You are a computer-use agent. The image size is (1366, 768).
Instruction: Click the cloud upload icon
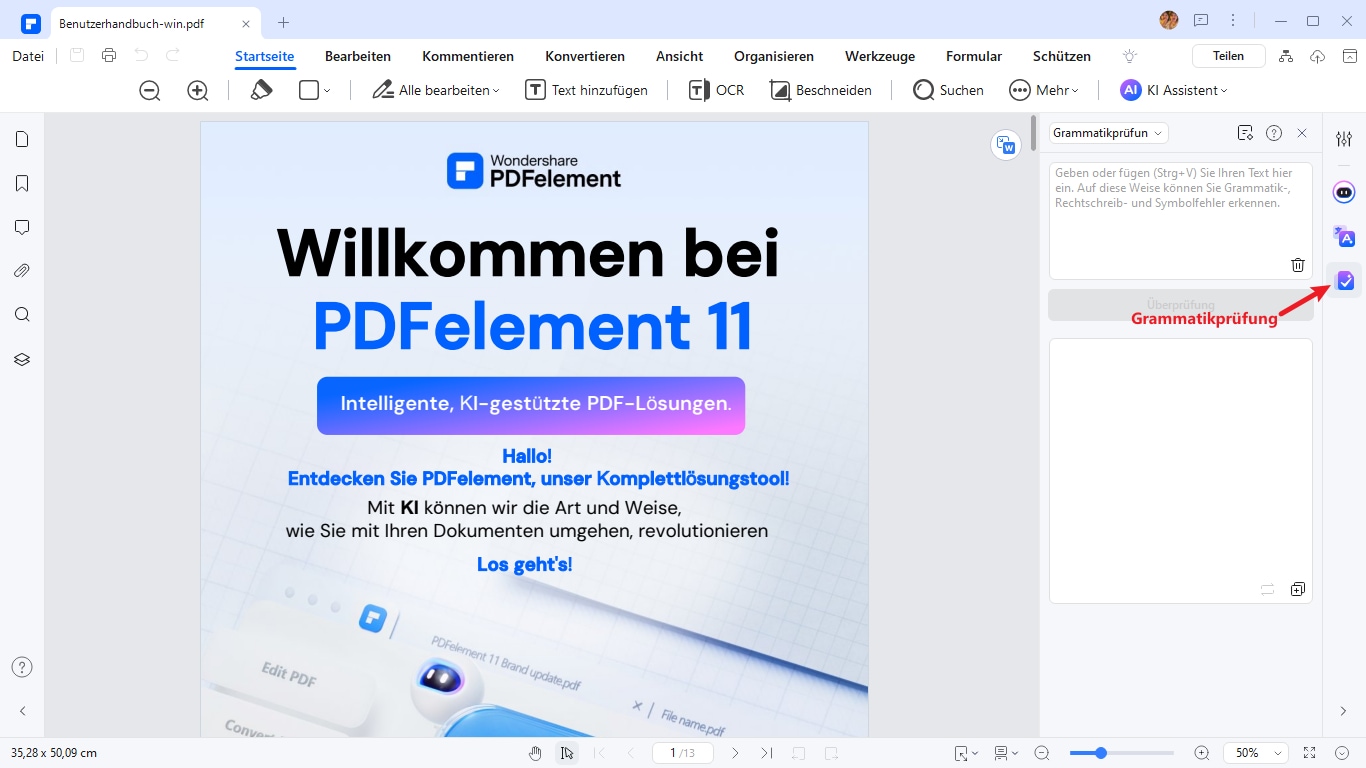click(1318, 56)
